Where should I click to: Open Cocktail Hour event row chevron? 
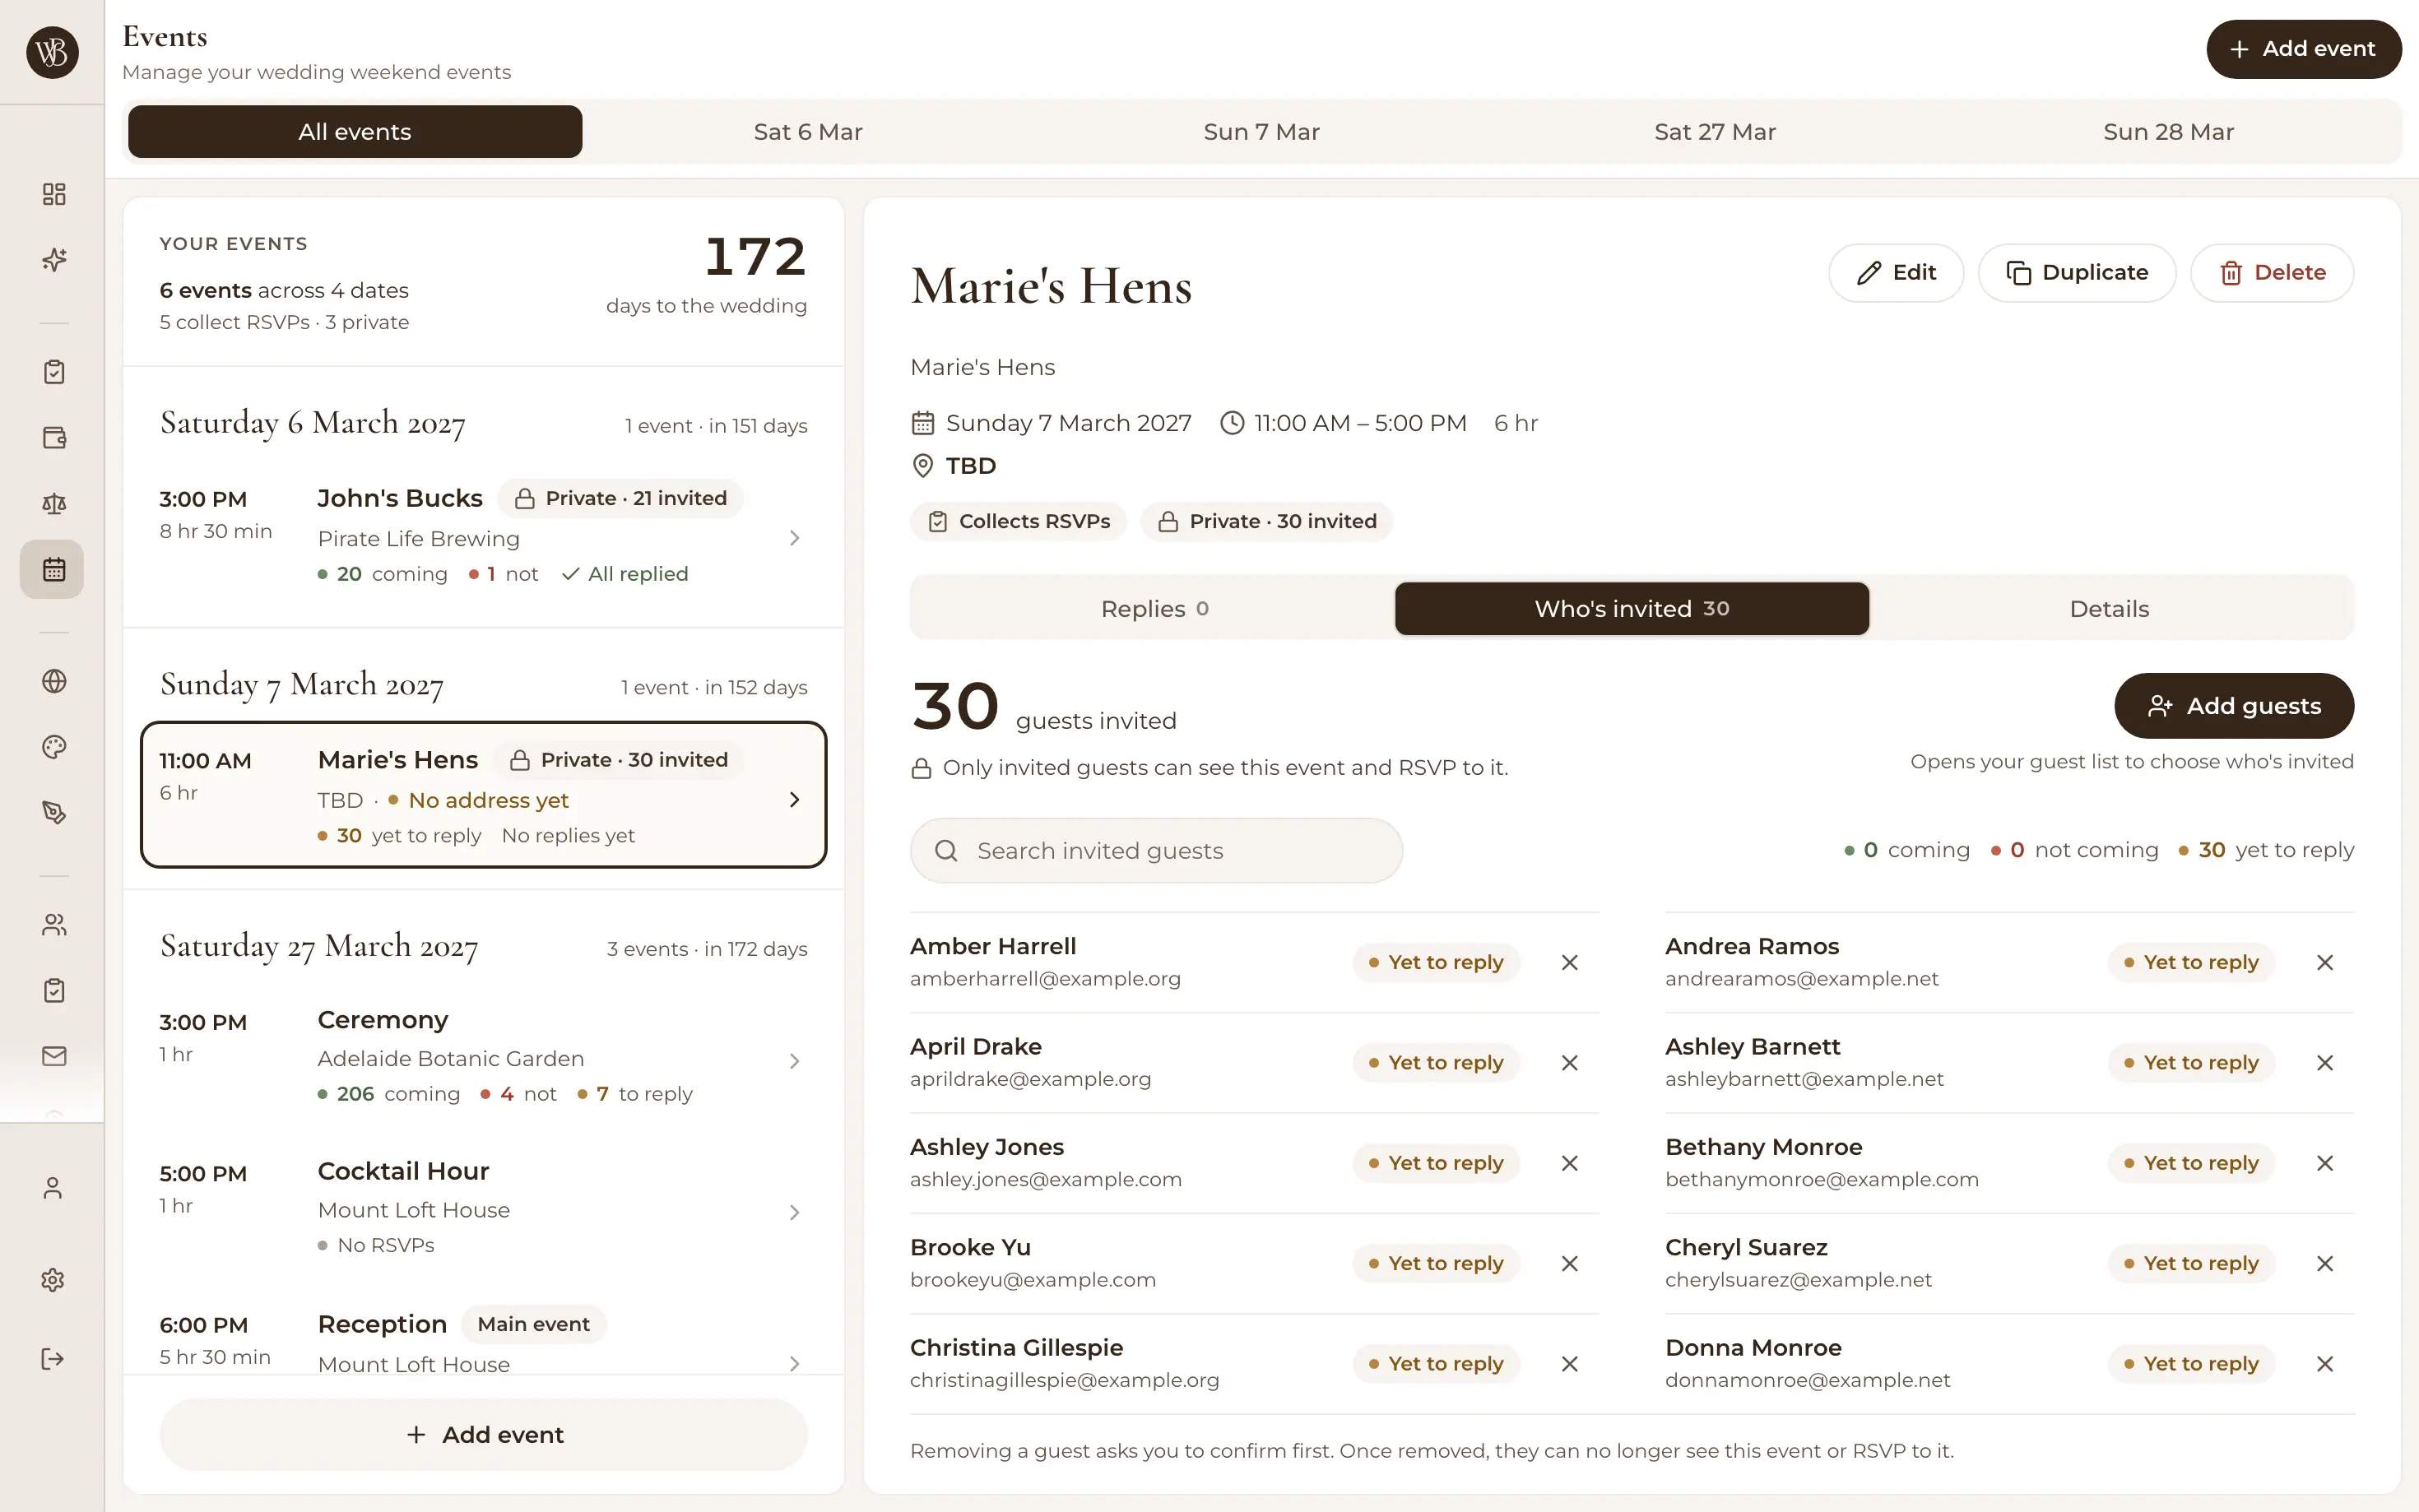(794, 1212)
